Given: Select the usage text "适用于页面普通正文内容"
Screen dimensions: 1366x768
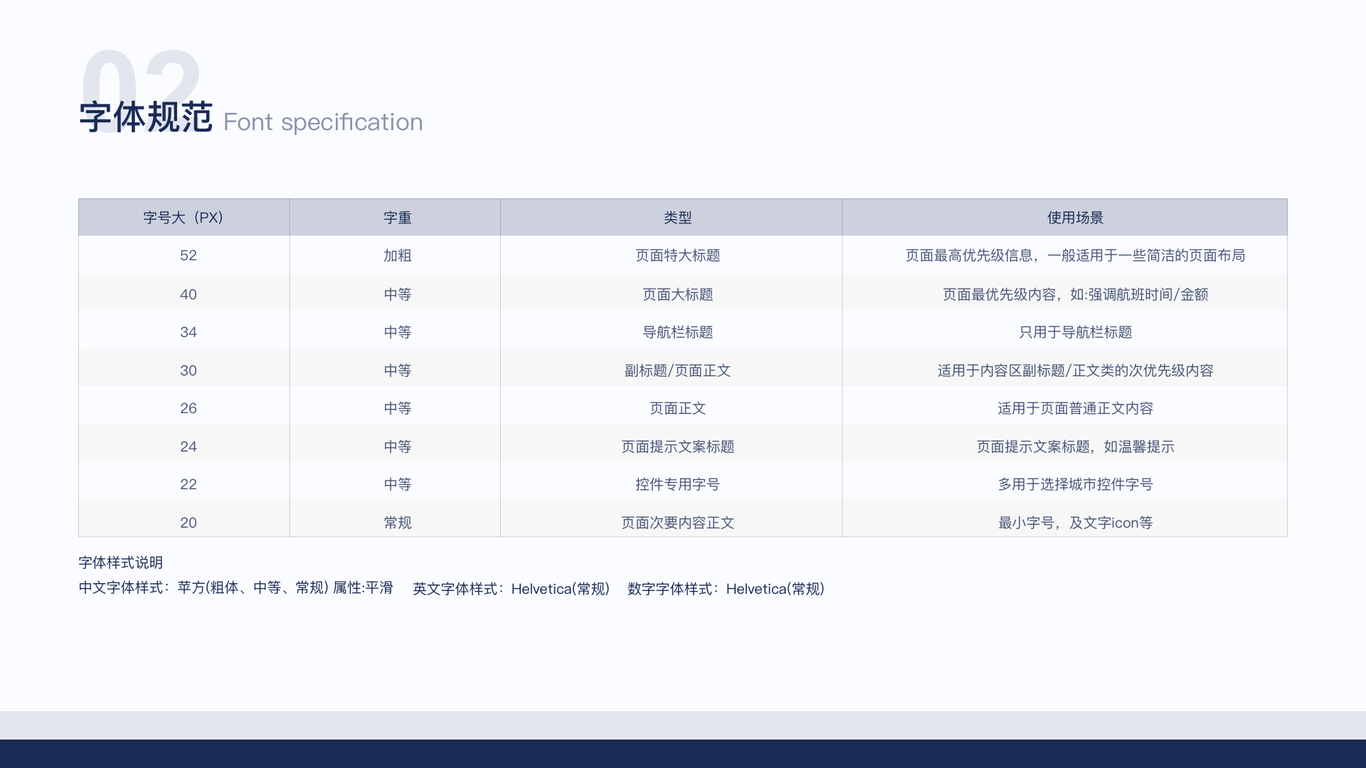Looking at the screenshot, I should click(1076, 408).
